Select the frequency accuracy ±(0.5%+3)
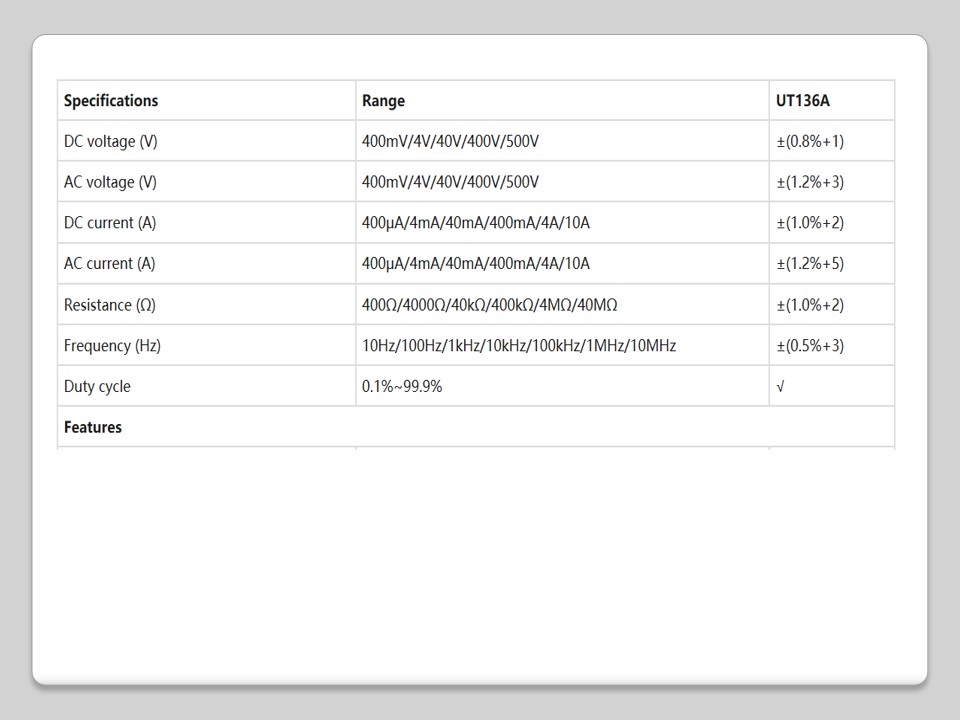Viewport: 960px width, 720px height. point(810,346)
